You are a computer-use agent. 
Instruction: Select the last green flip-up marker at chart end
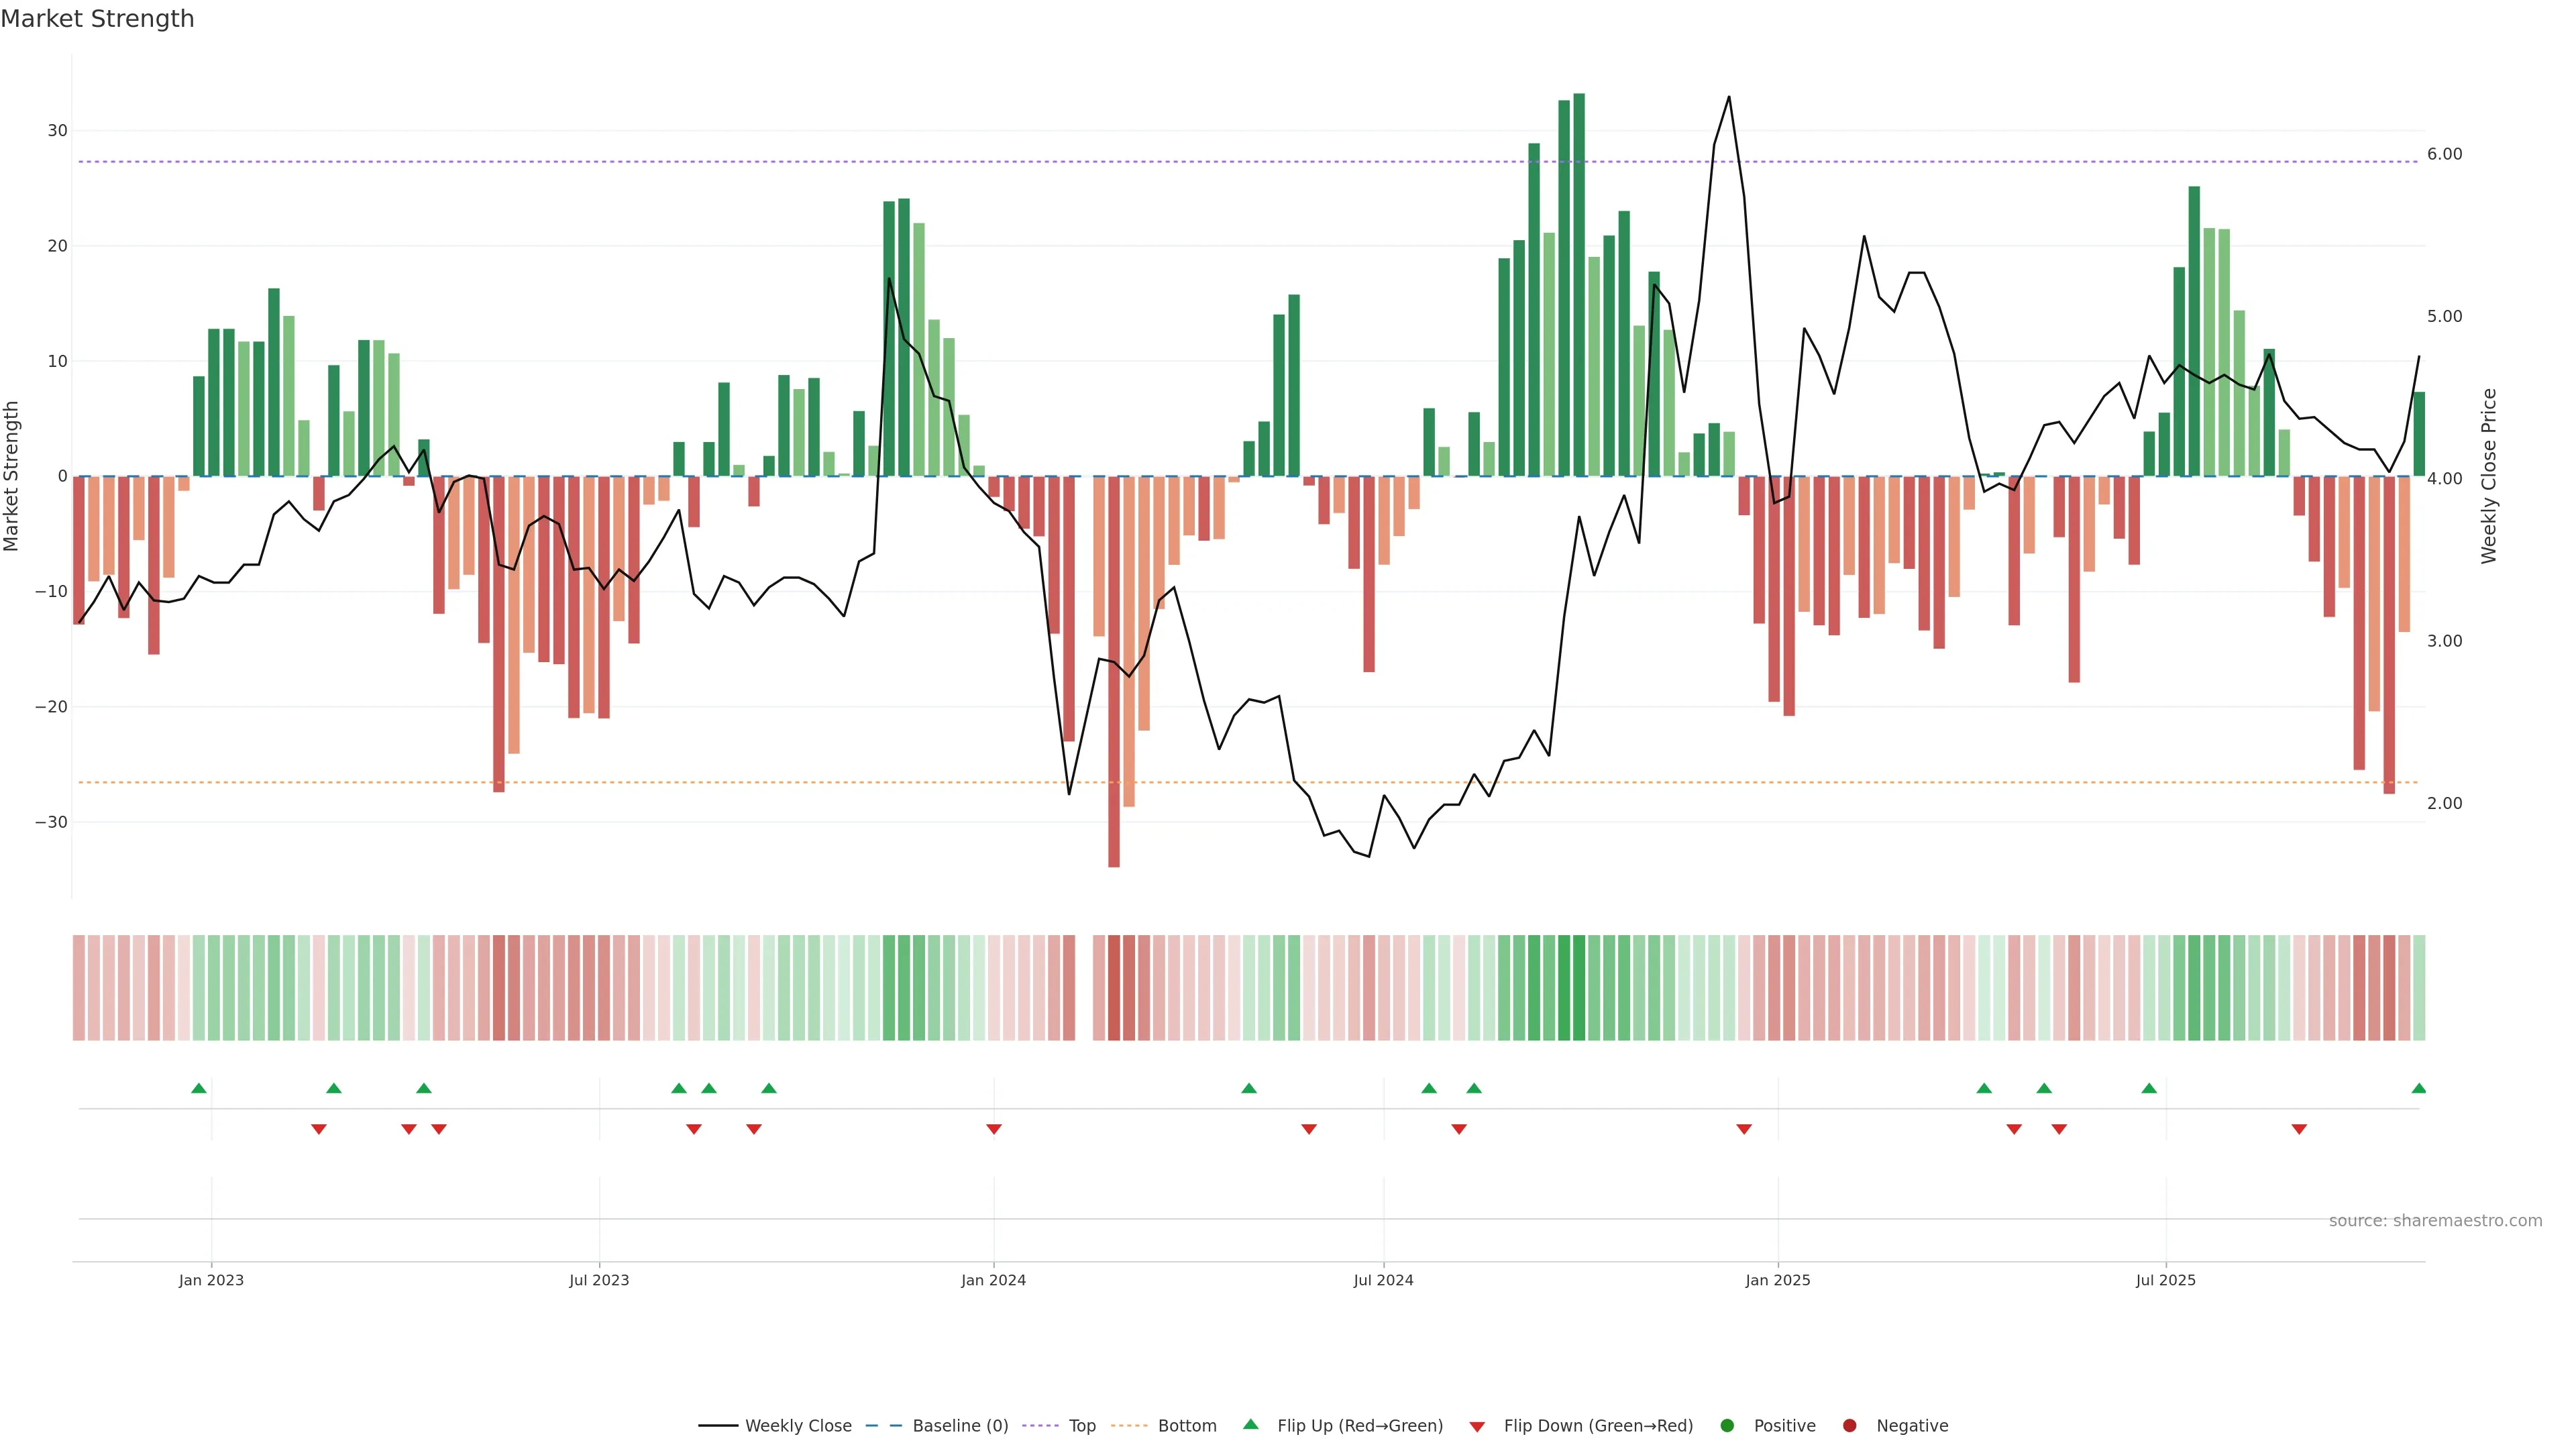[x=2418, y=1088]
